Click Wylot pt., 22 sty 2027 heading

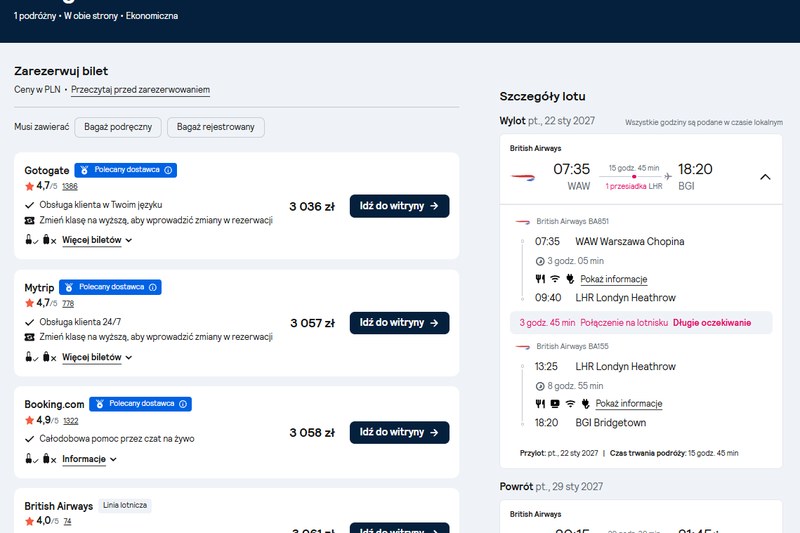[547, 121]
